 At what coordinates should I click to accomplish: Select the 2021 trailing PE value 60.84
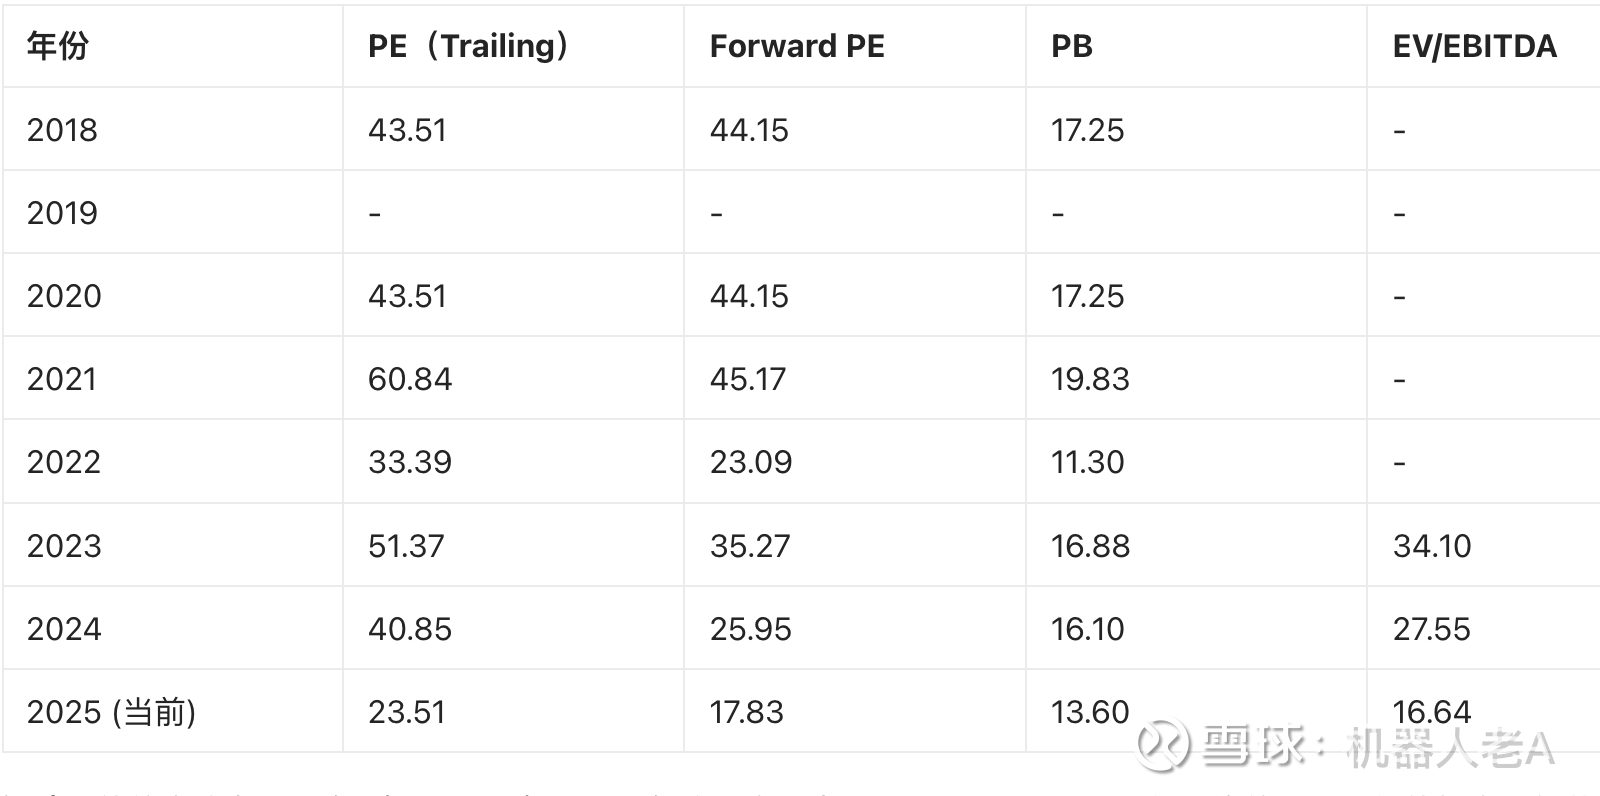[x=410, y=379]
